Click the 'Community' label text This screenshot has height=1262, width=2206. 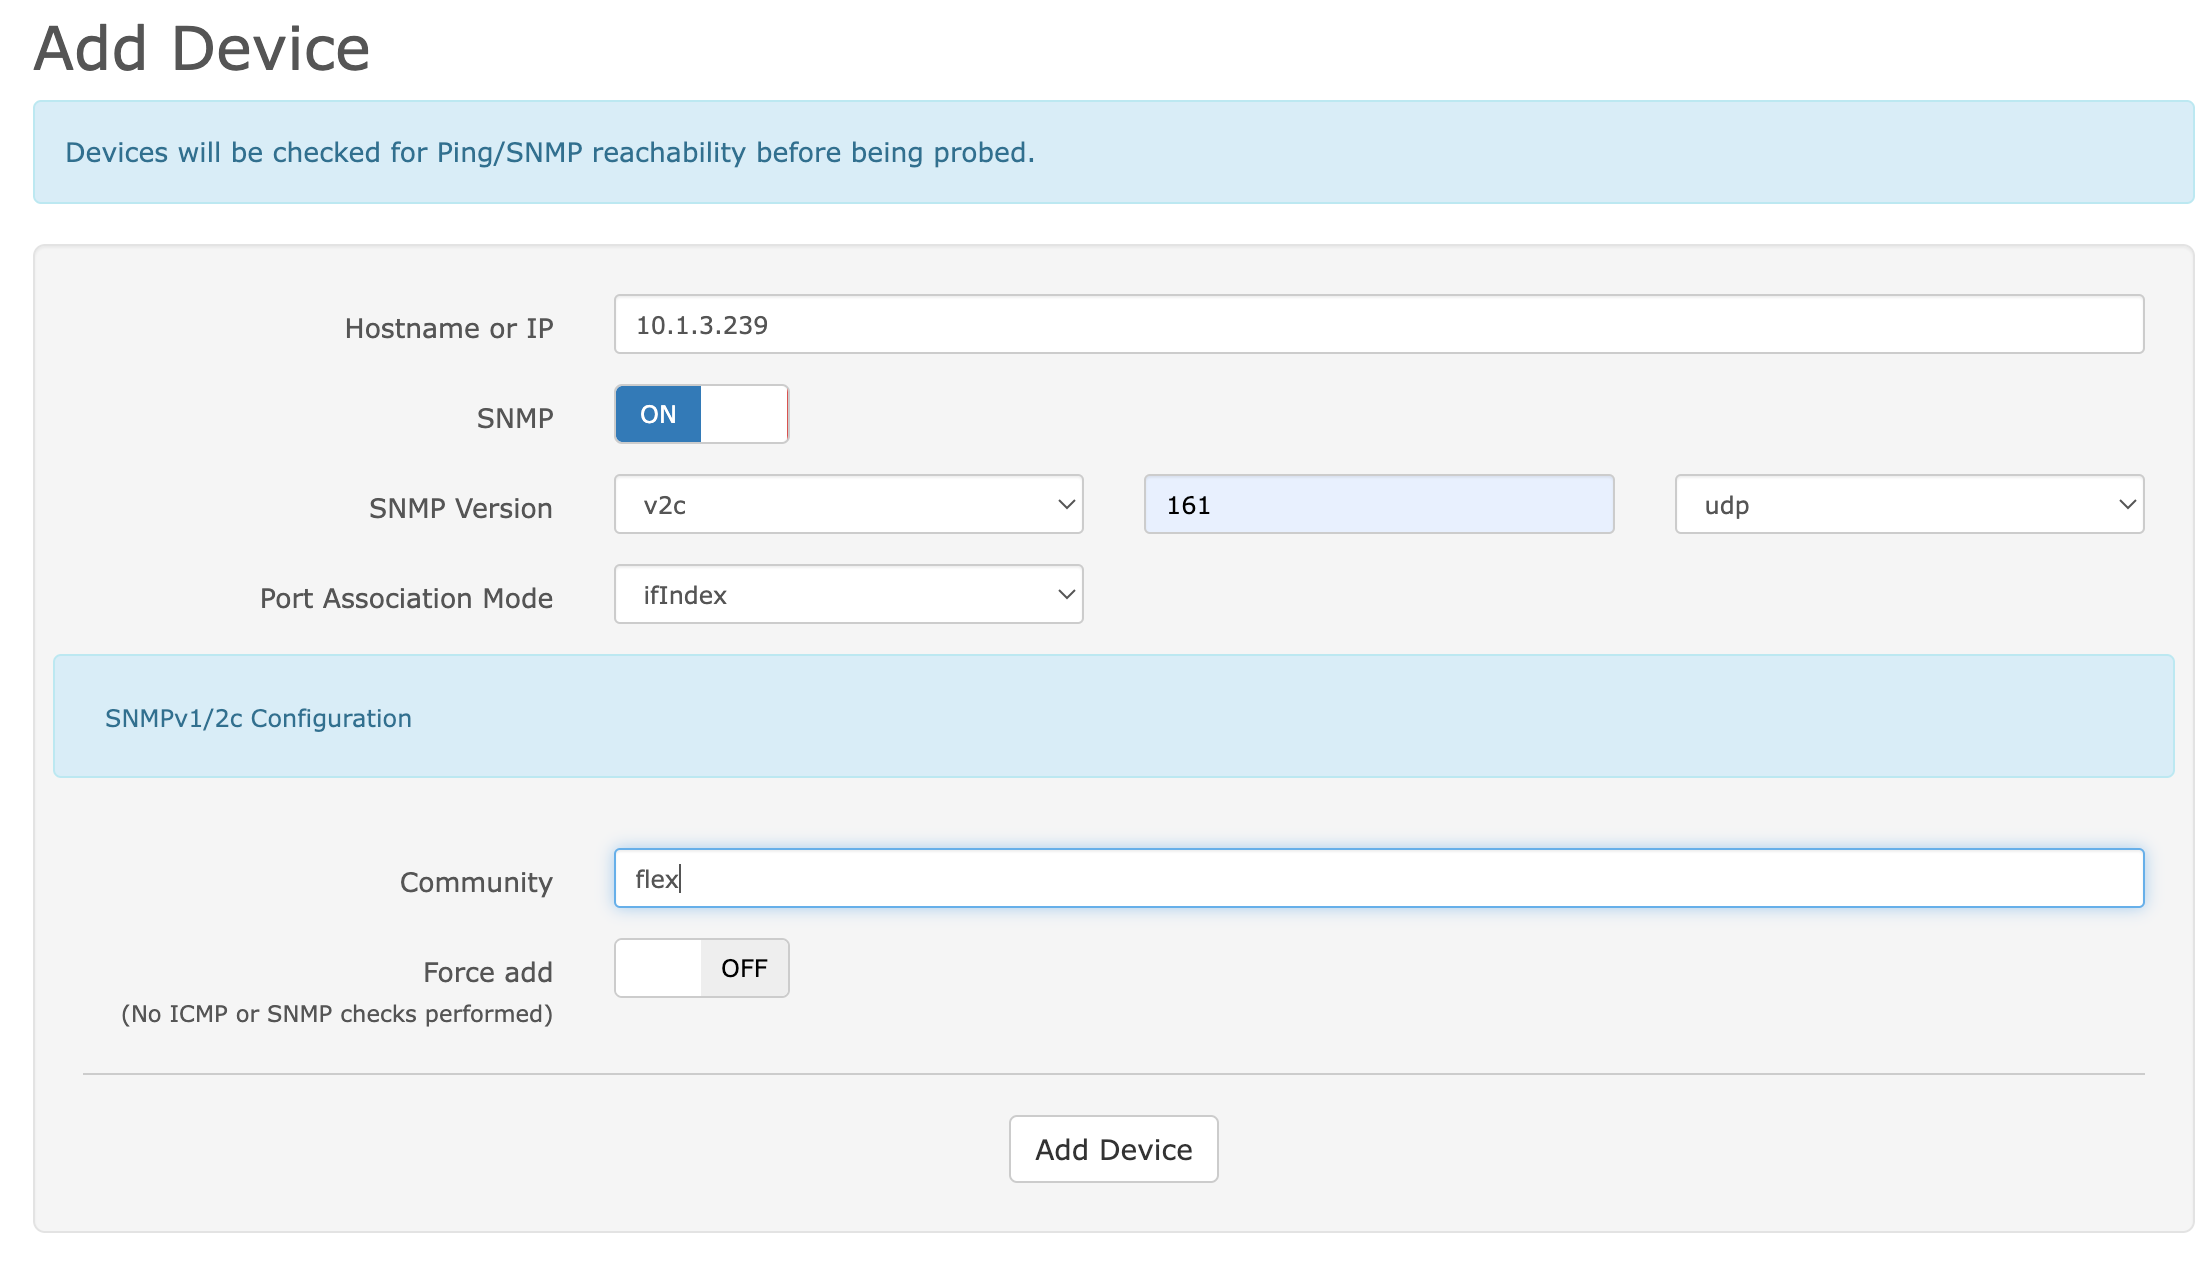tap(476, 882)
